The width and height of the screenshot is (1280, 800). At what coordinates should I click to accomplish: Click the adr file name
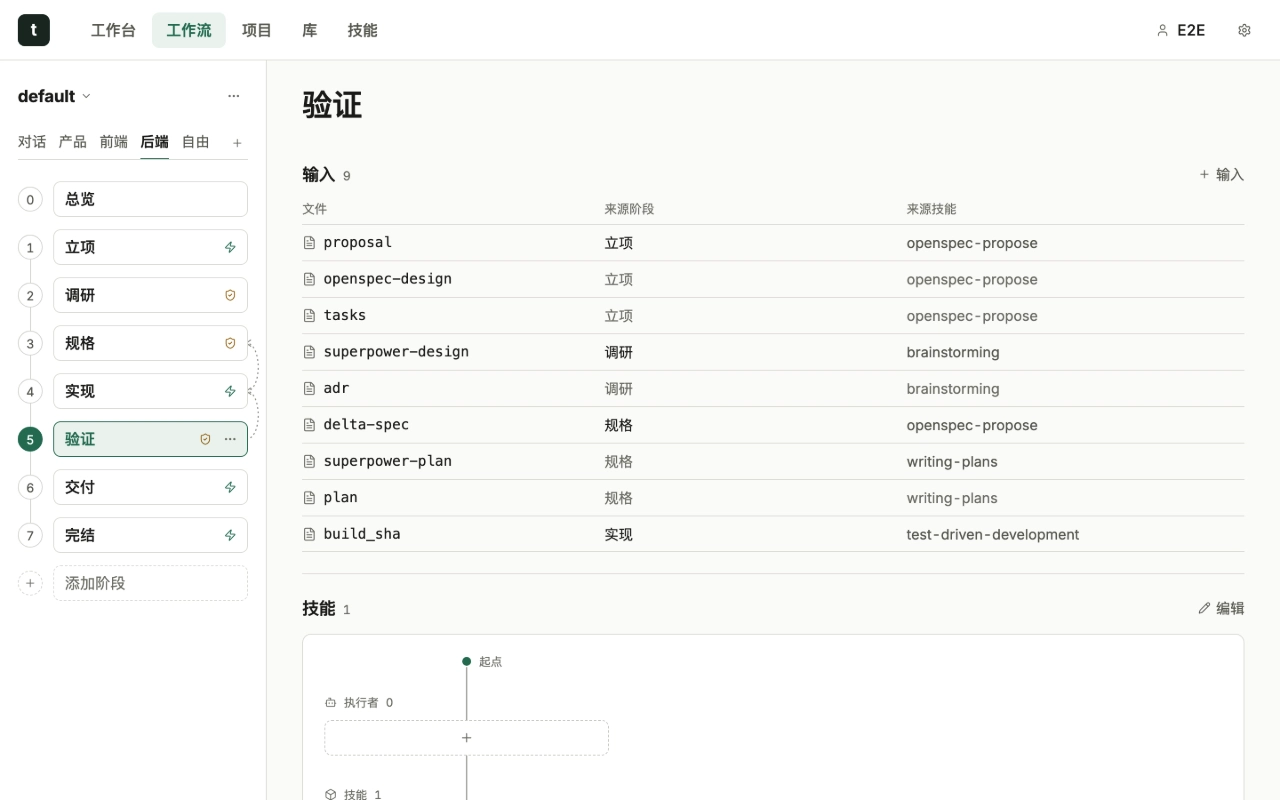[x=336, y=388]
